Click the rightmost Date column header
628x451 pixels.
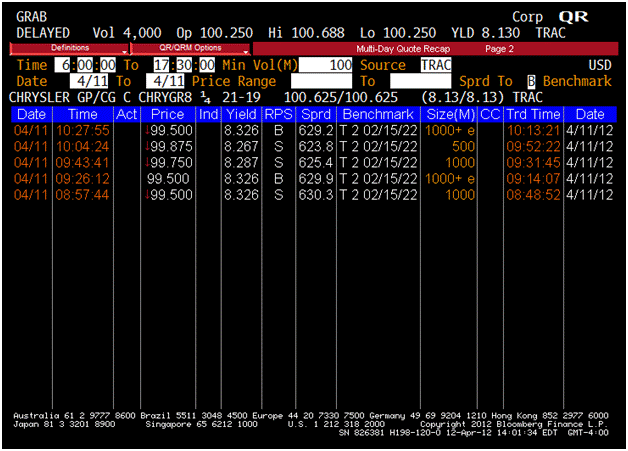click(x=590, y=115)
